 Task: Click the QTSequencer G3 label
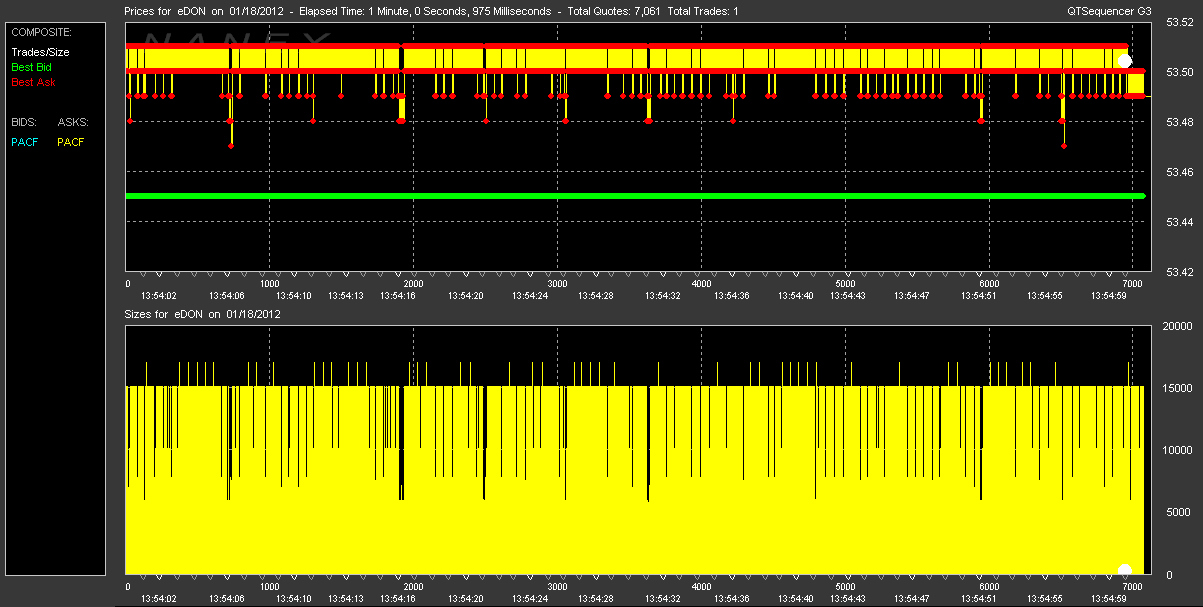[1109, 11]
